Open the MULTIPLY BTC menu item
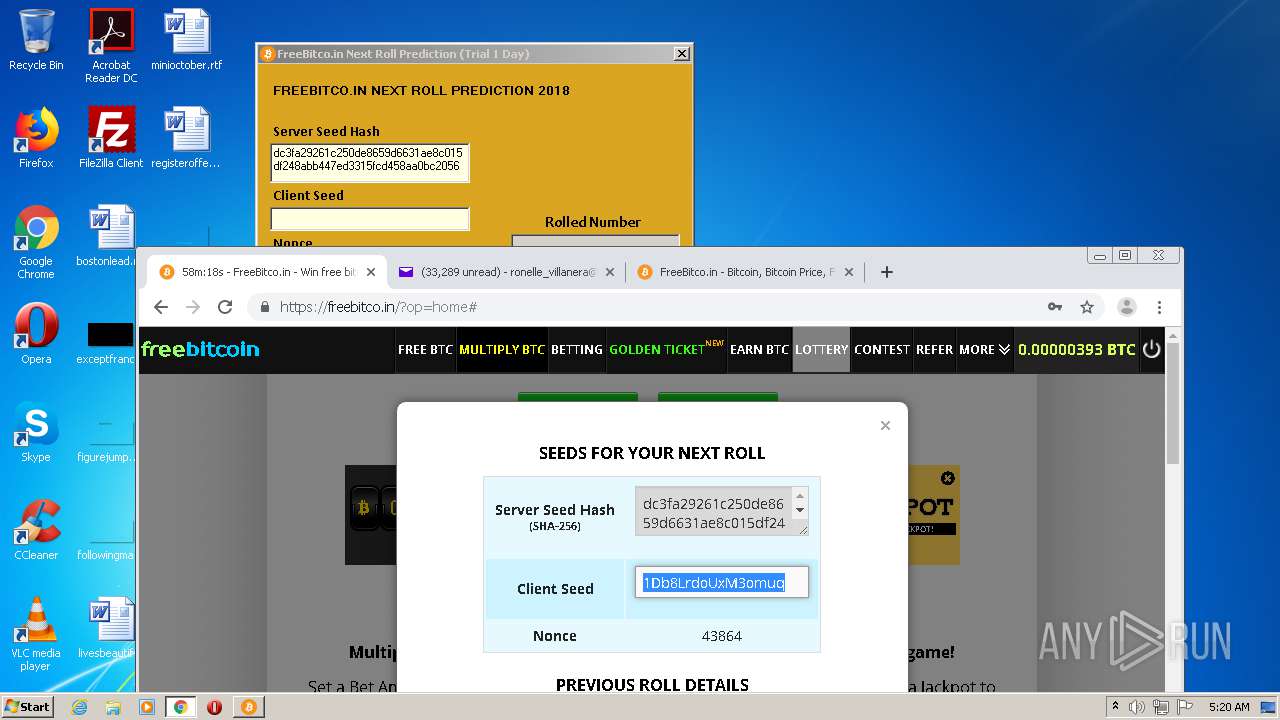Viewport: 1280px width, 720px height. [x=502, y=350]
